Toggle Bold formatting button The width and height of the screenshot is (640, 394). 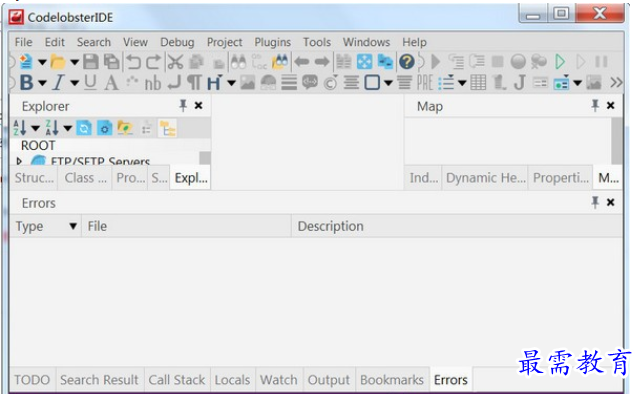point(27,83)
